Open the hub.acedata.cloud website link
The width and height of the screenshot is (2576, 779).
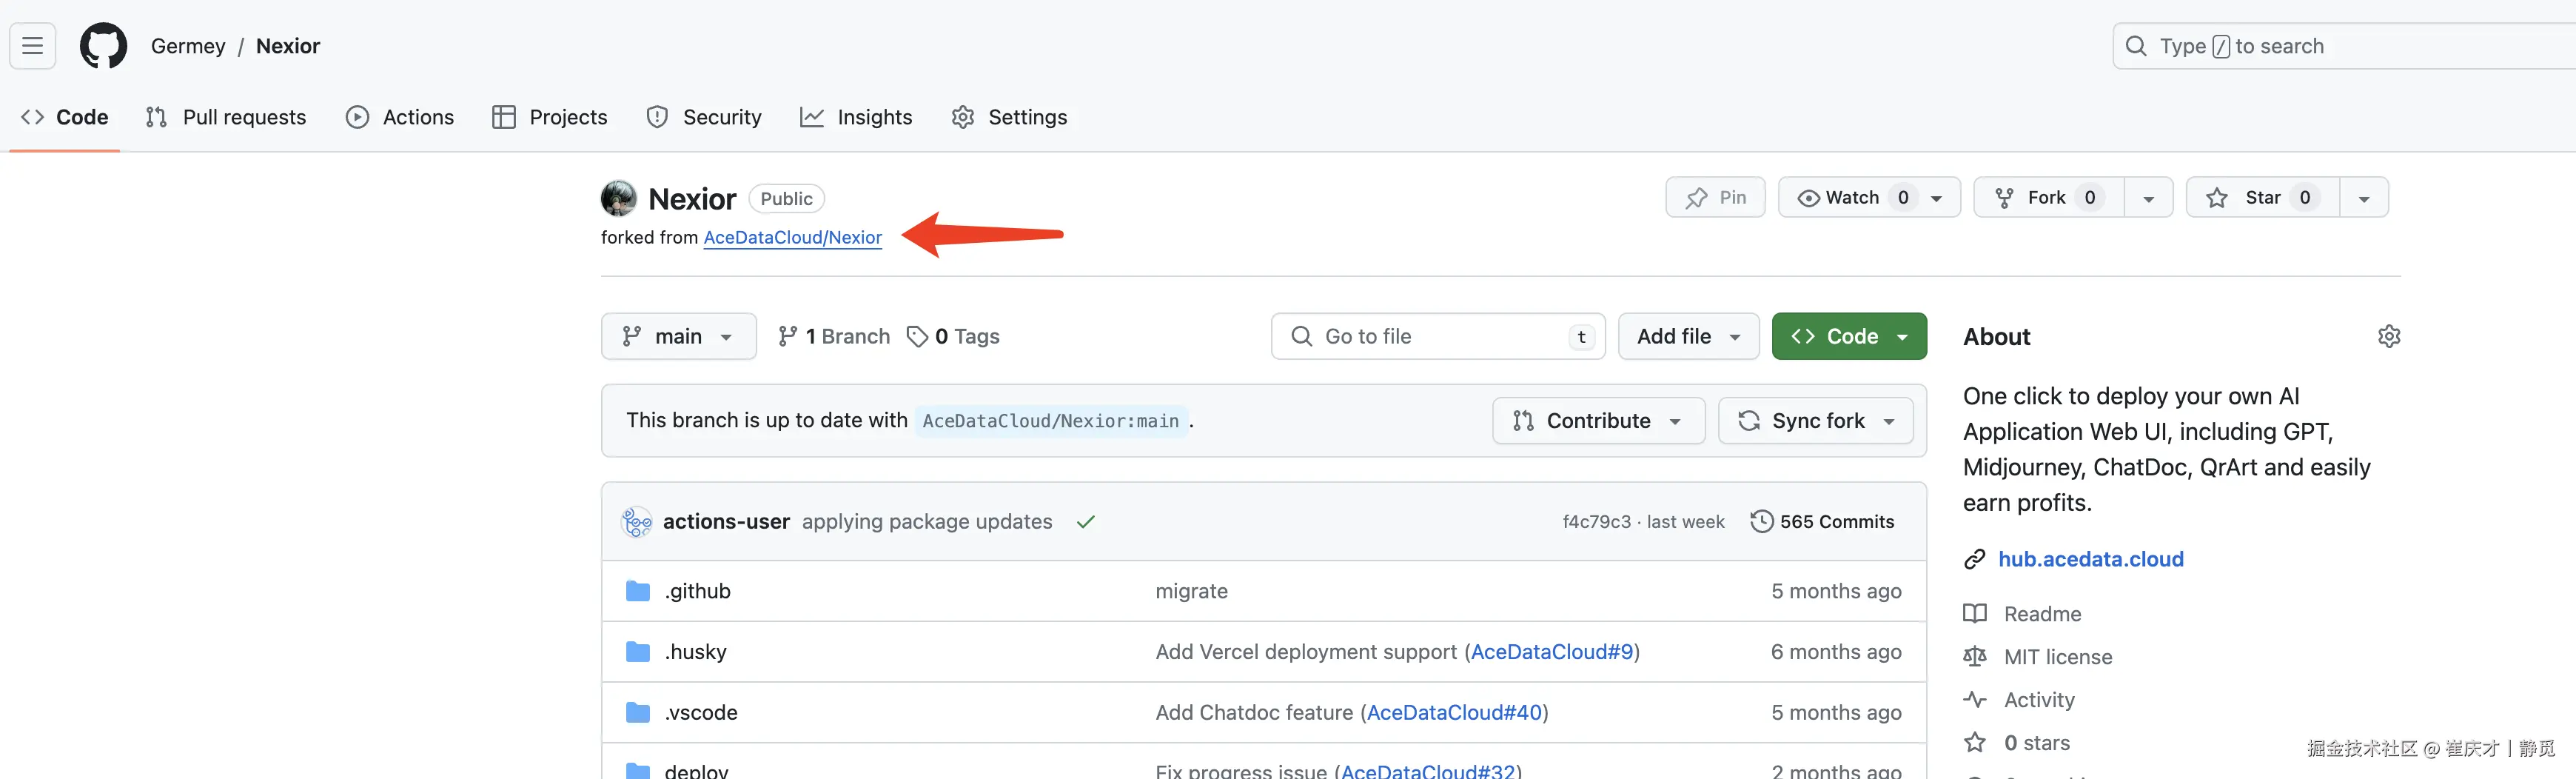(x=2090, y=559)
